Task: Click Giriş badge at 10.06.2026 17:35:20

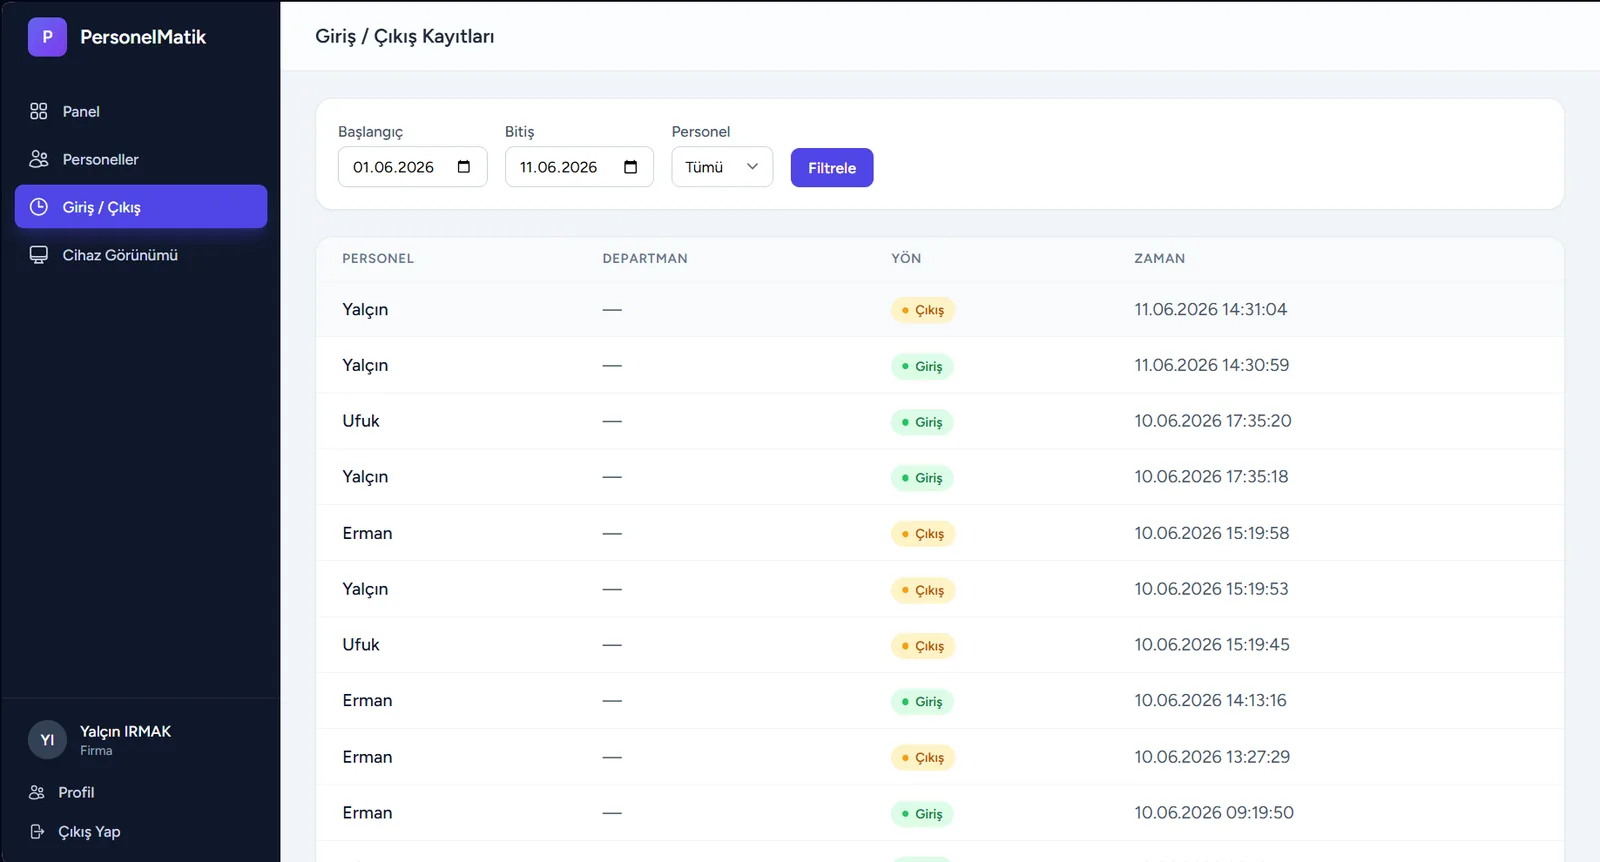Action: click(x=922, y=422)
